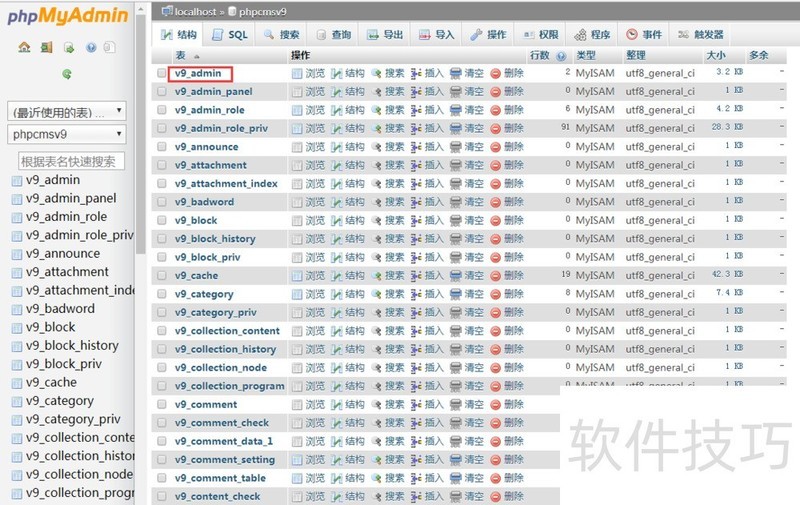Click the sidebar table quick-search field
The image size is (800, 505).
click(x=71, y=162)
